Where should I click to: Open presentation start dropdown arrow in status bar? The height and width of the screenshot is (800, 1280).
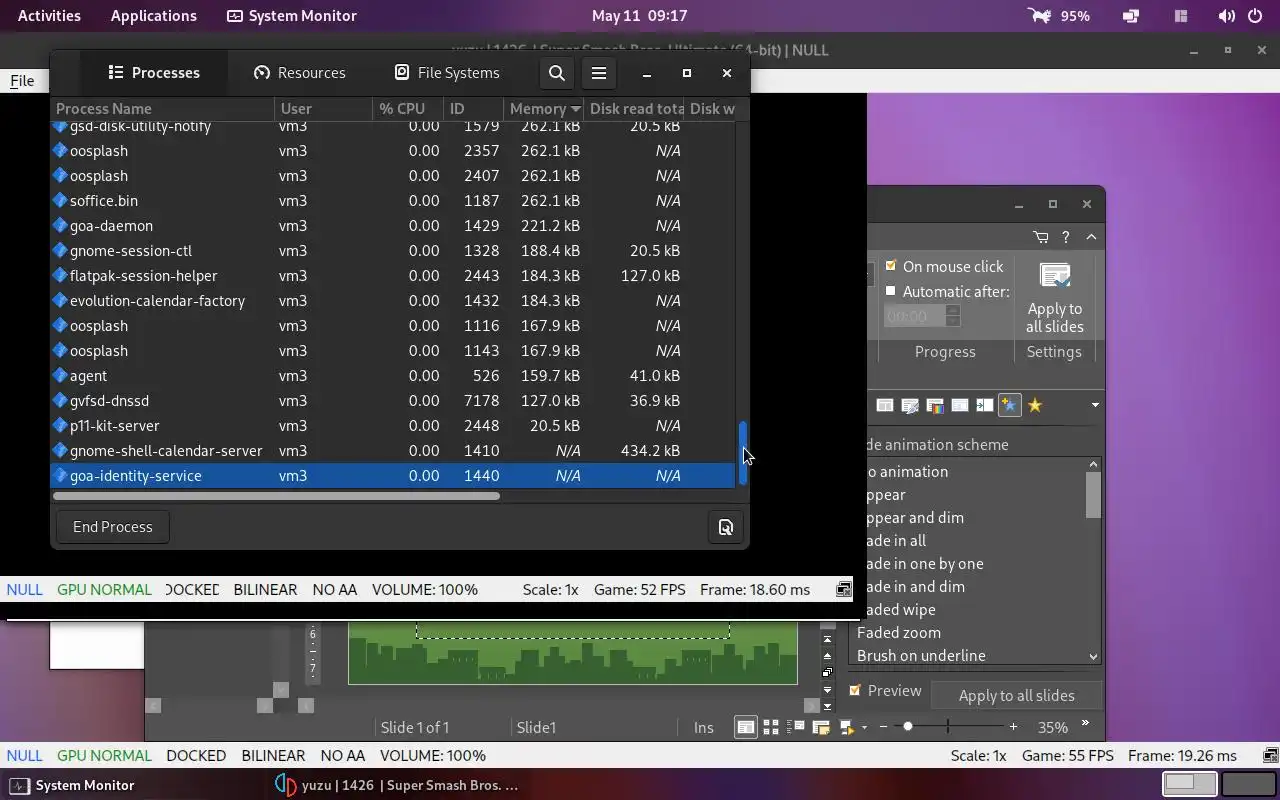coord(864,727)
